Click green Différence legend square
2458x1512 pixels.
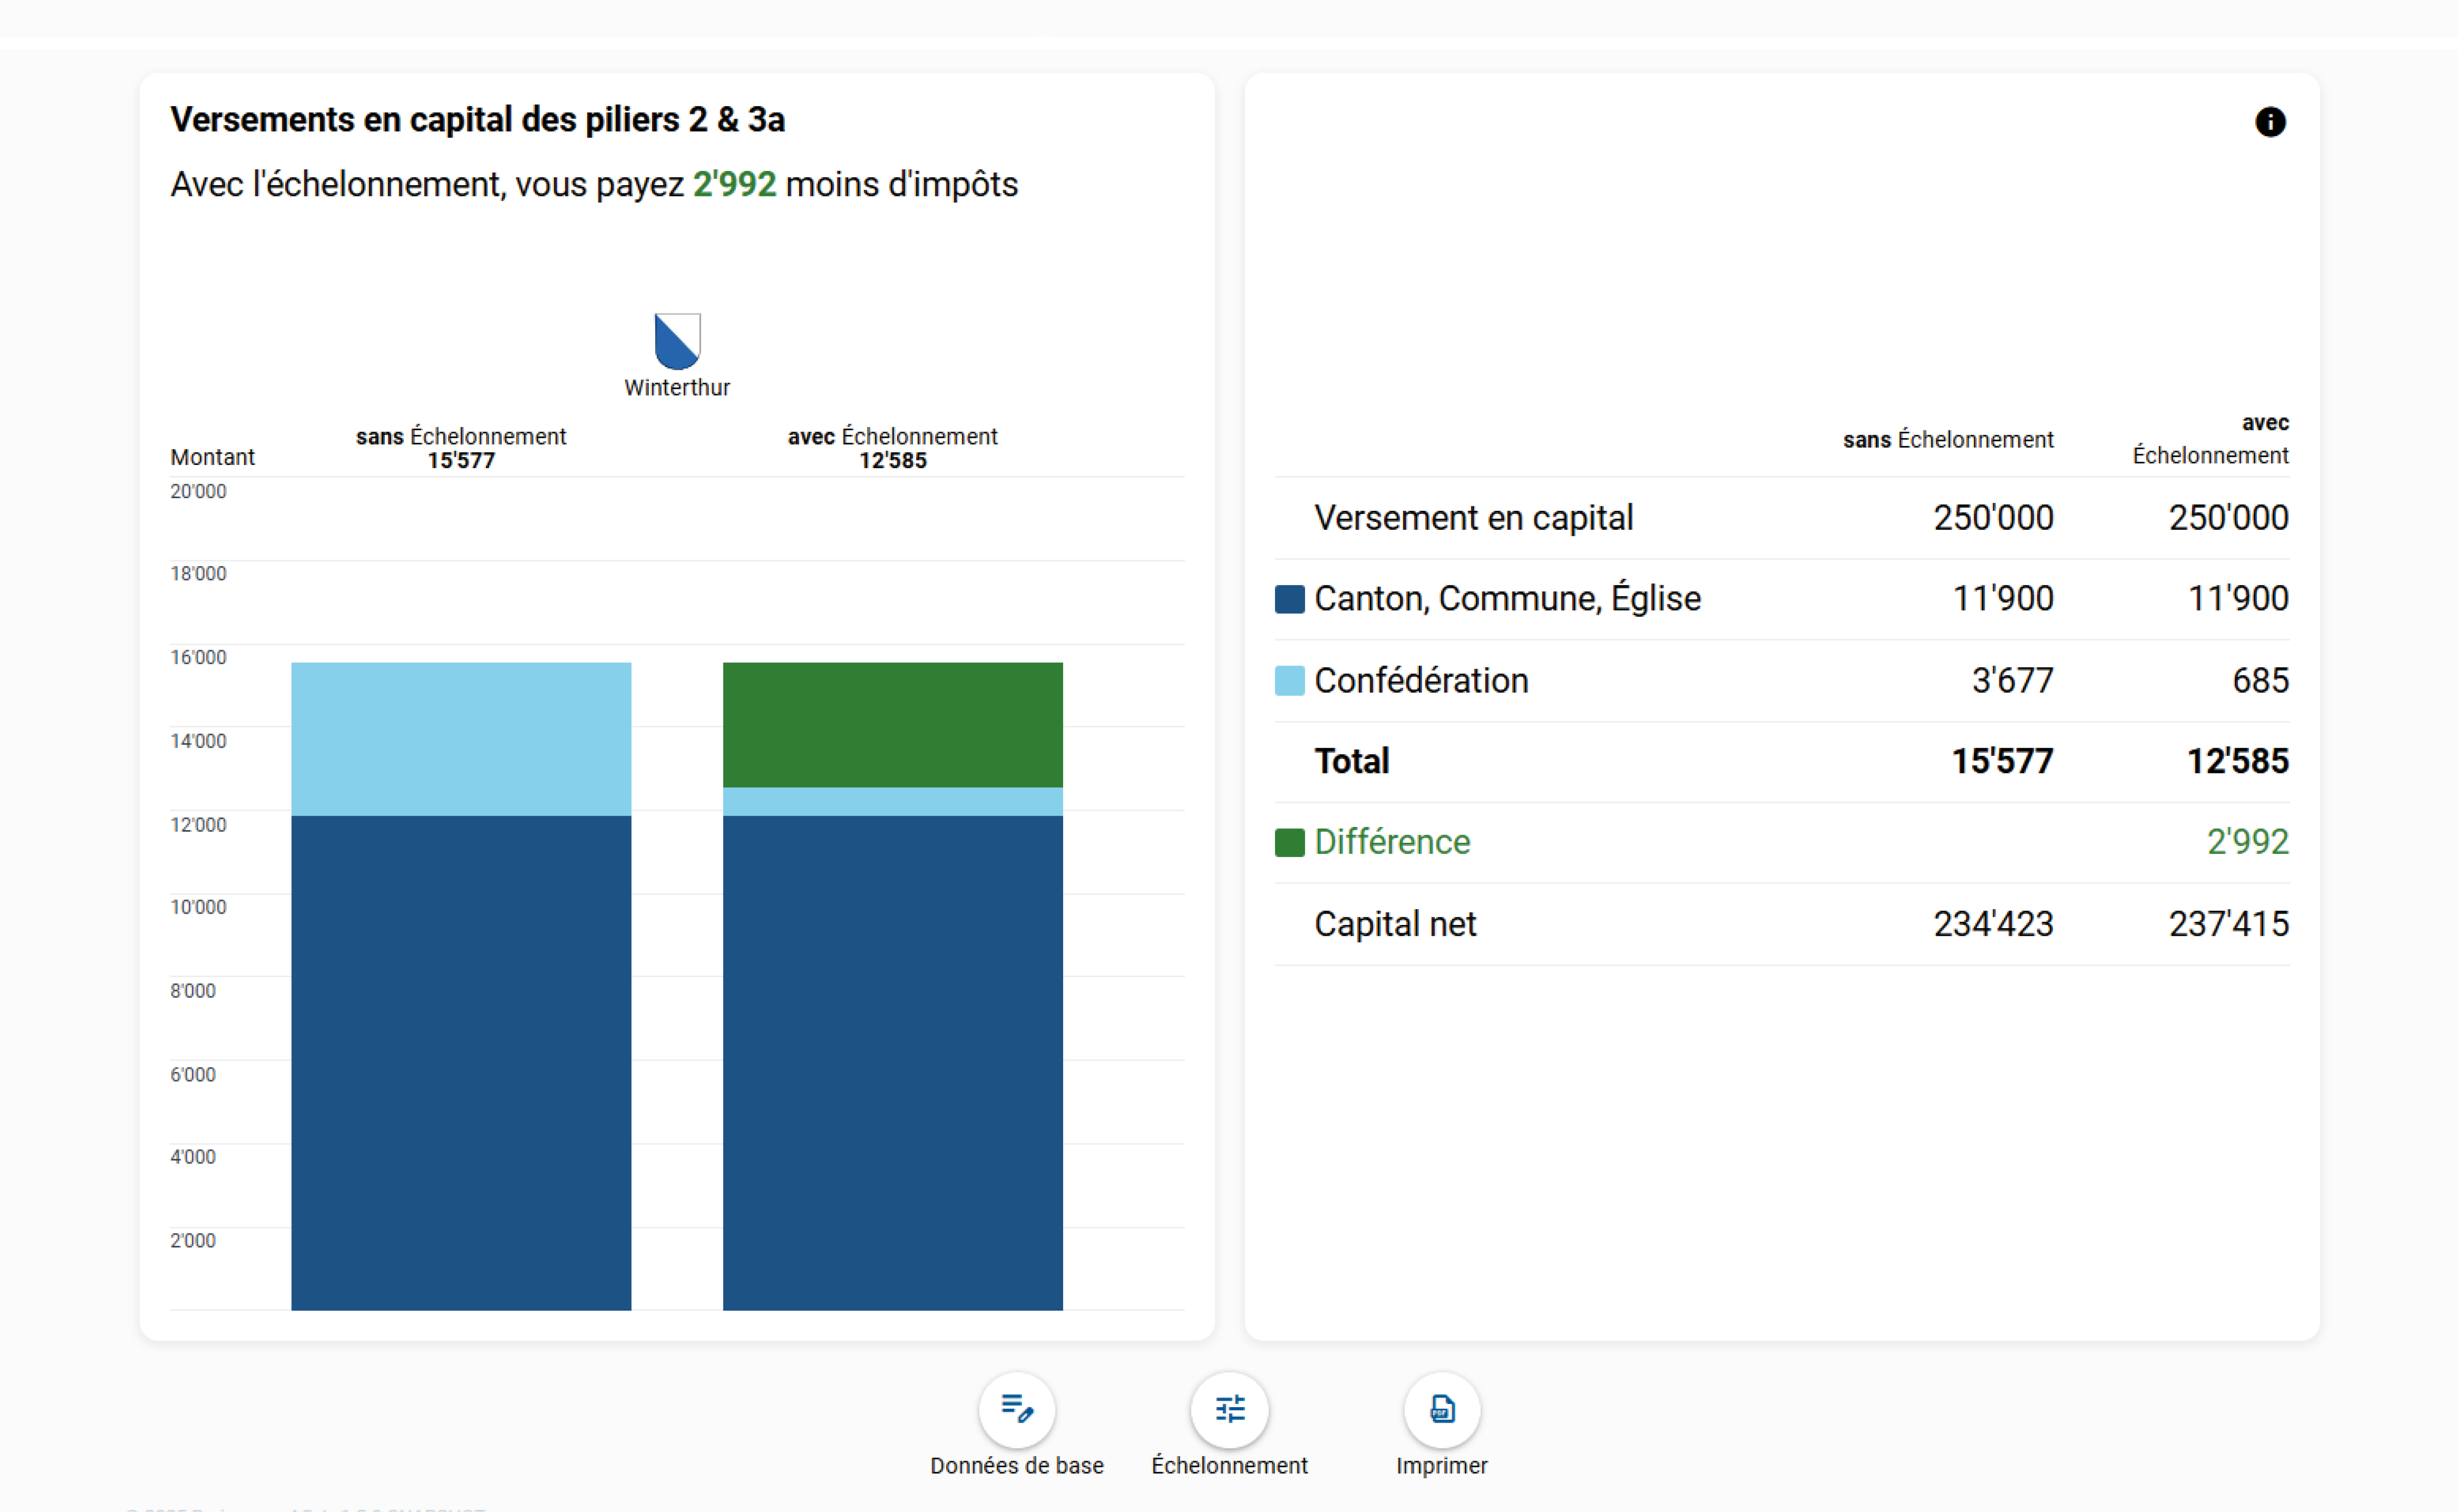click(1289, 843)
